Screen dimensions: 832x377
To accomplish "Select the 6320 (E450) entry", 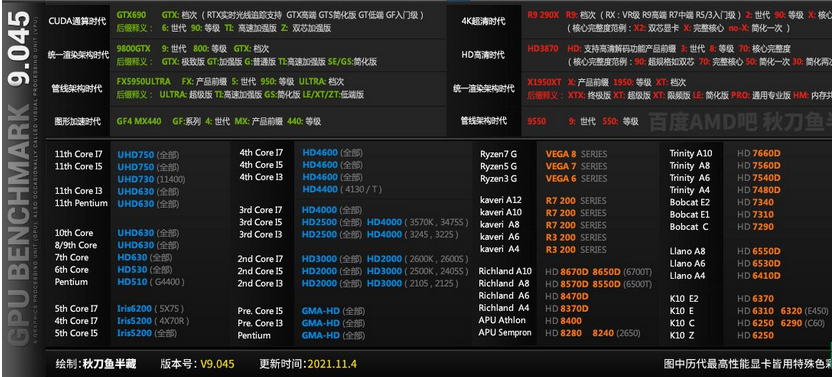I will pyautogui.click(x=804, y=311).
